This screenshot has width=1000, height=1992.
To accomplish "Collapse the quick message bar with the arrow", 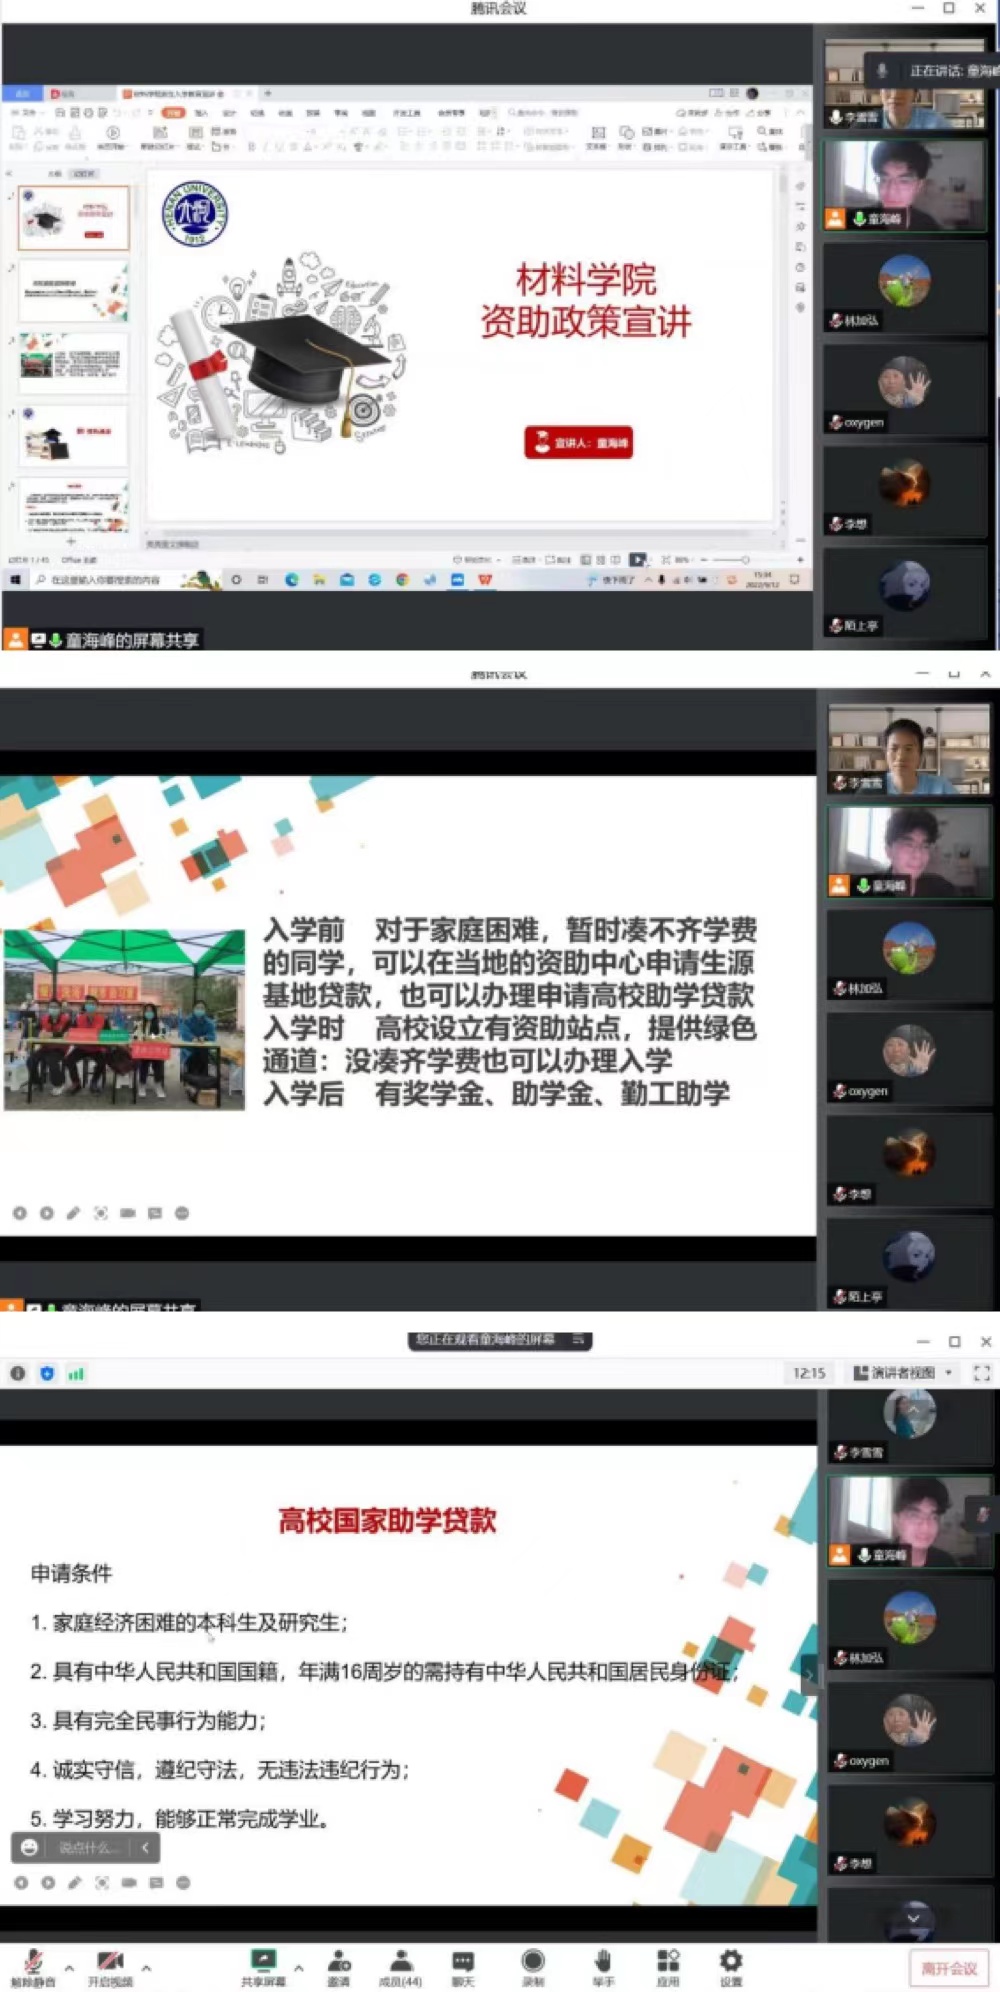I will [145, 1848].
